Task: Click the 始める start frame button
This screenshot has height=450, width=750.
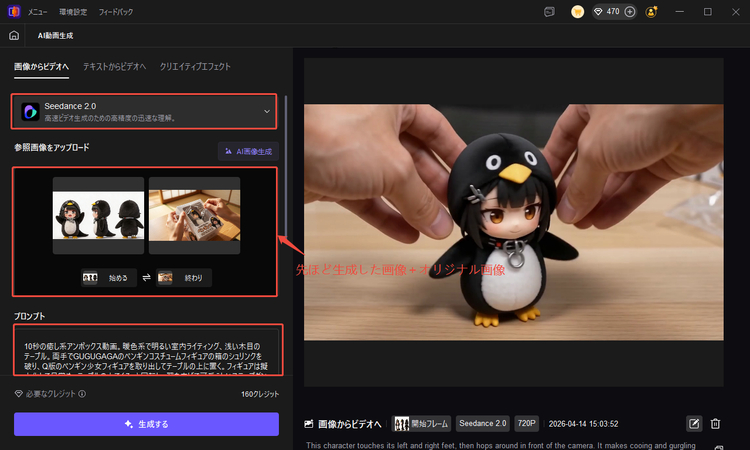Action: [109, 278]
